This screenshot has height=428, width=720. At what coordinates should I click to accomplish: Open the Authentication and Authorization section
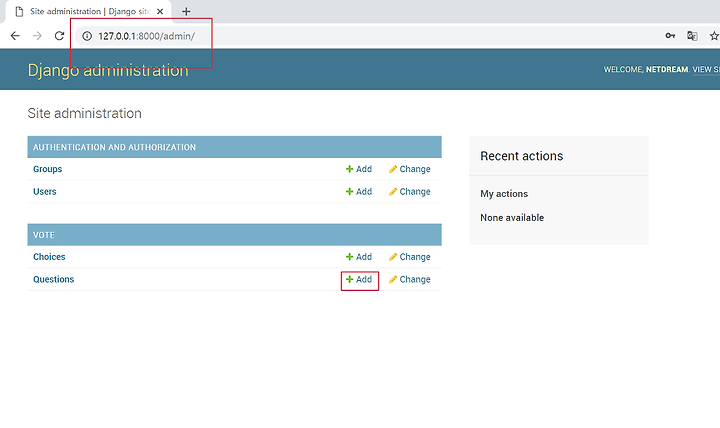pos(114,147)
